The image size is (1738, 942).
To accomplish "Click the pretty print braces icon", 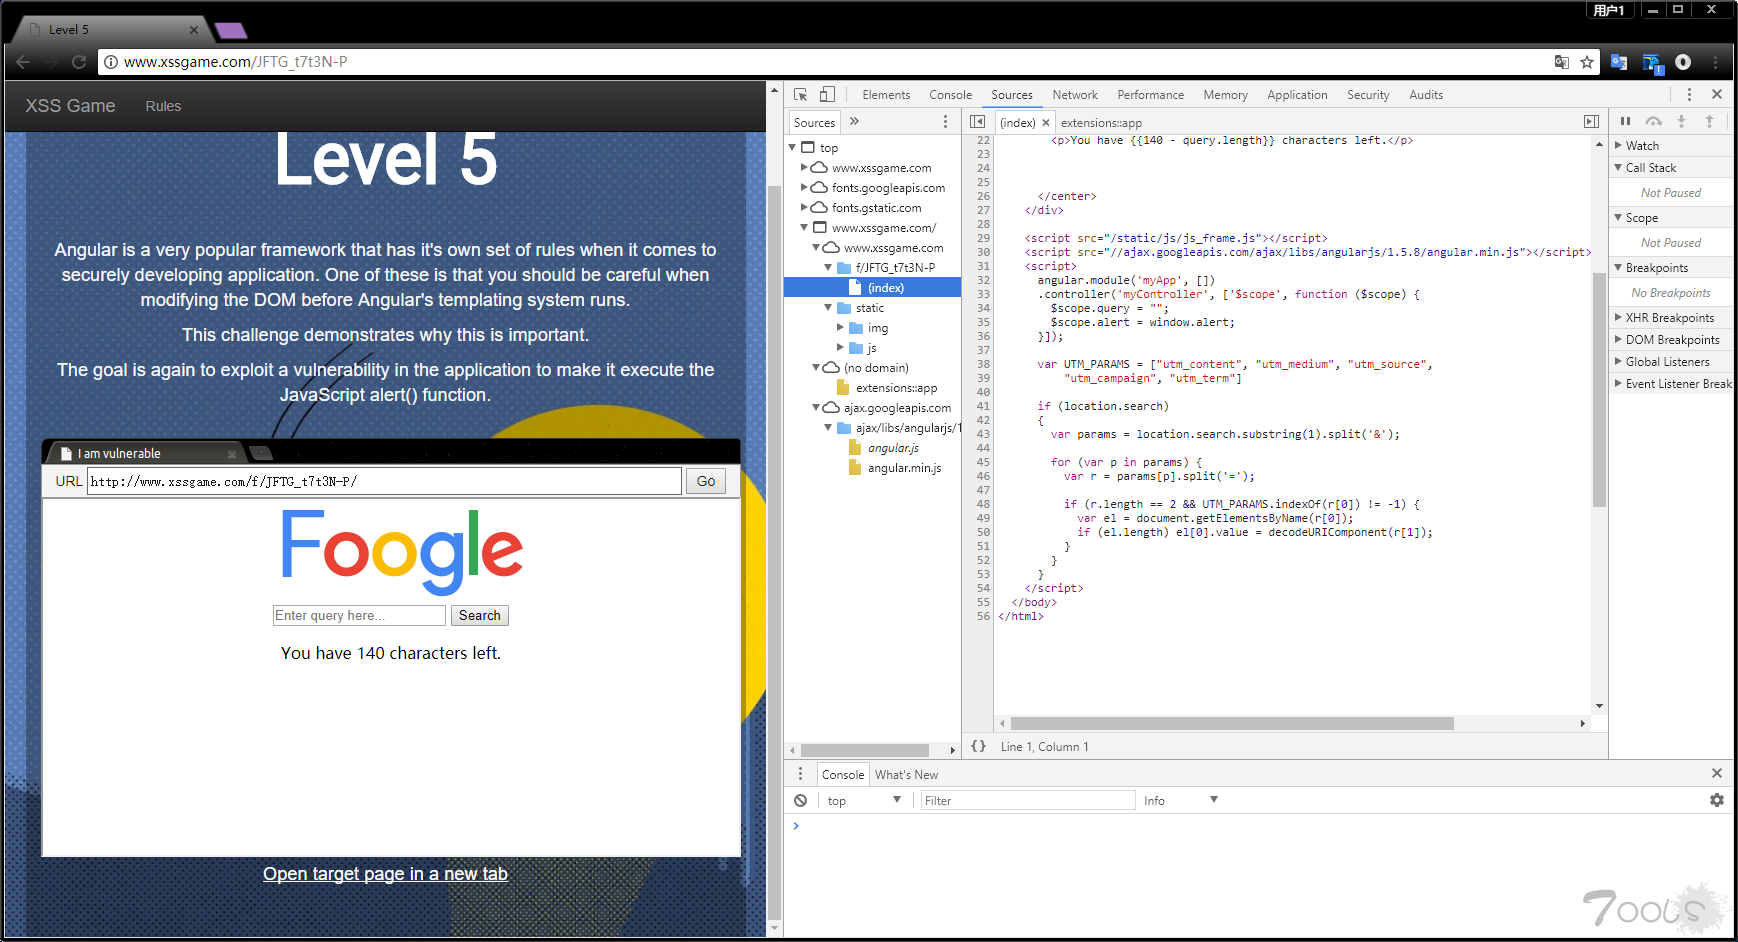I will 978,746.
